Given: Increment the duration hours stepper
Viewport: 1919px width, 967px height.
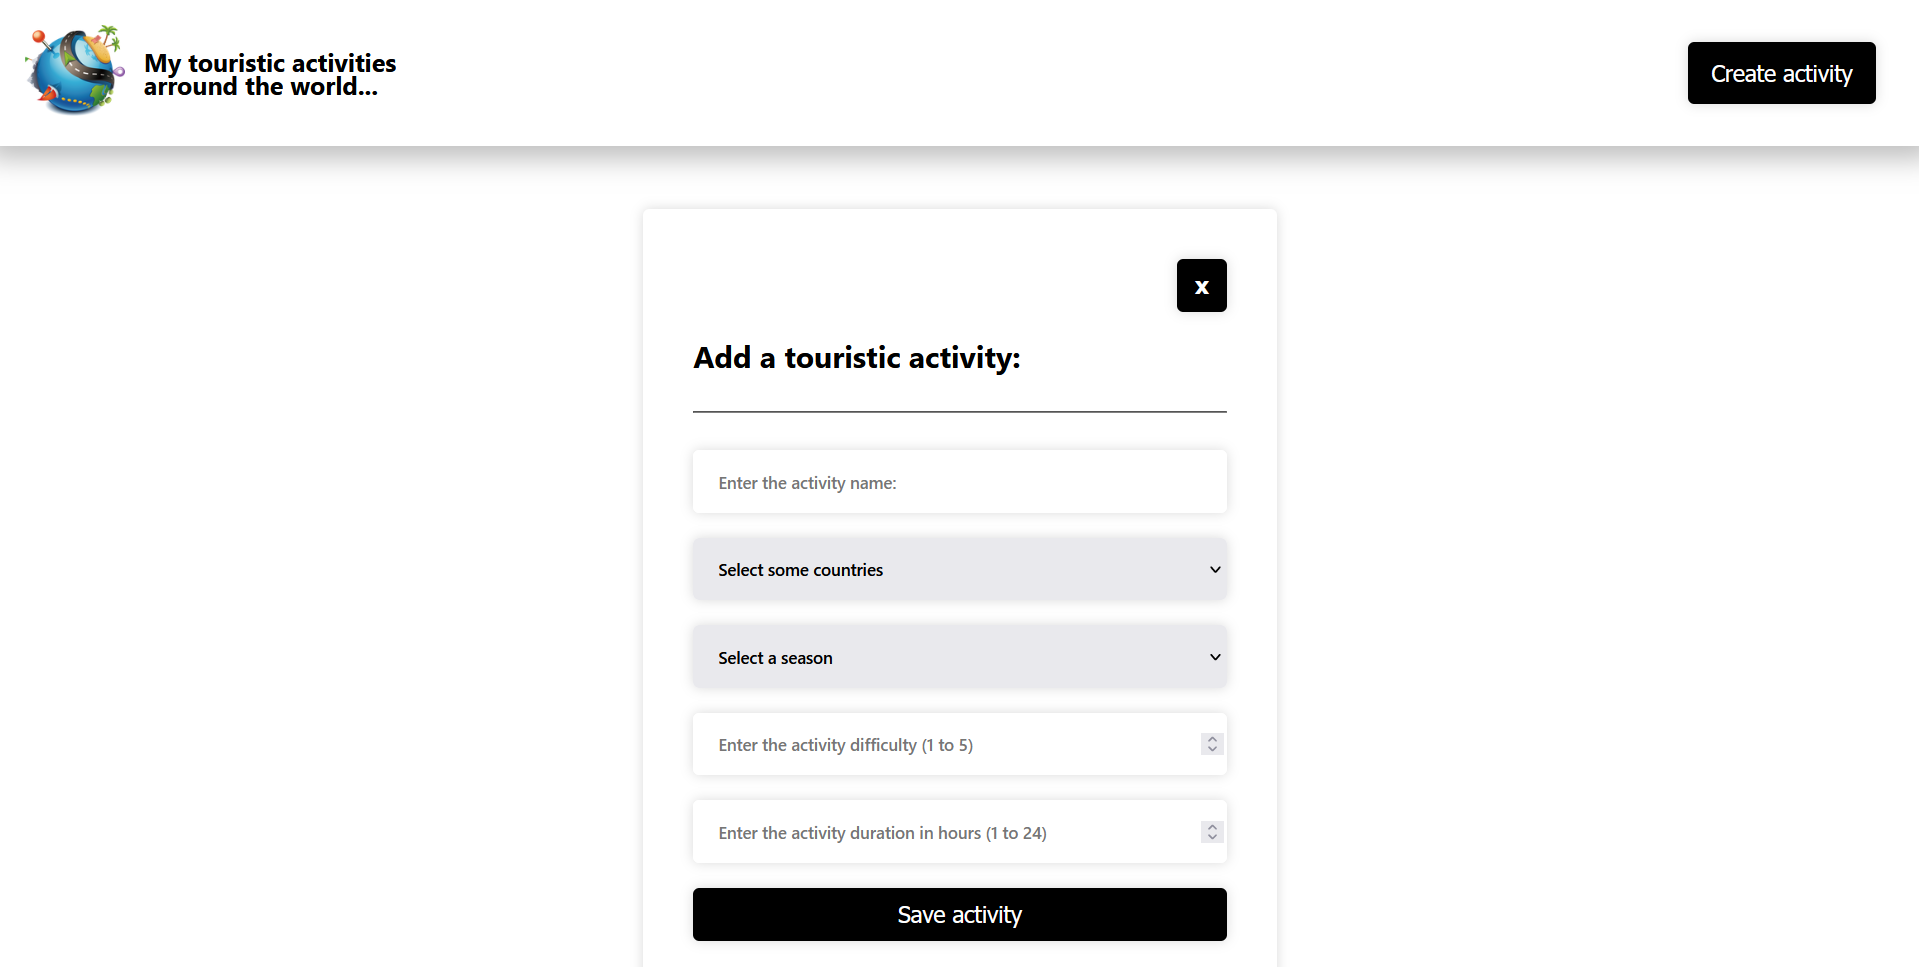Looking at the screenshot, I should pos(1212,827).
